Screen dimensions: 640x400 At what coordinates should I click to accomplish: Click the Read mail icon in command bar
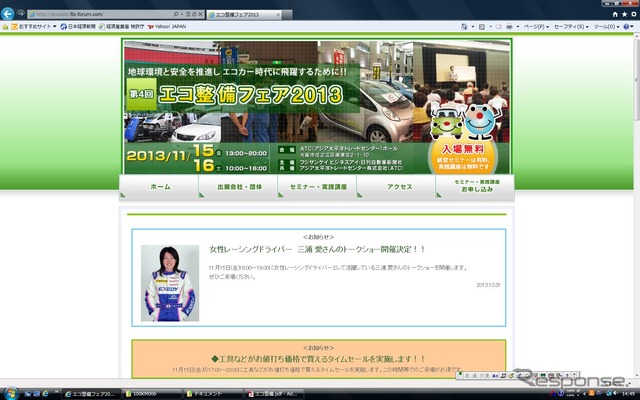pos(498,27)
